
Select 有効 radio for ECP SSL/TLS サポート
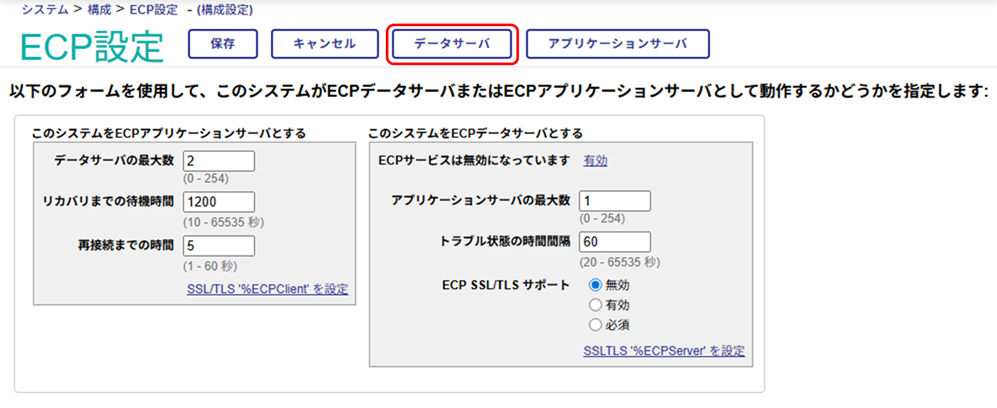tap(596, 305)
